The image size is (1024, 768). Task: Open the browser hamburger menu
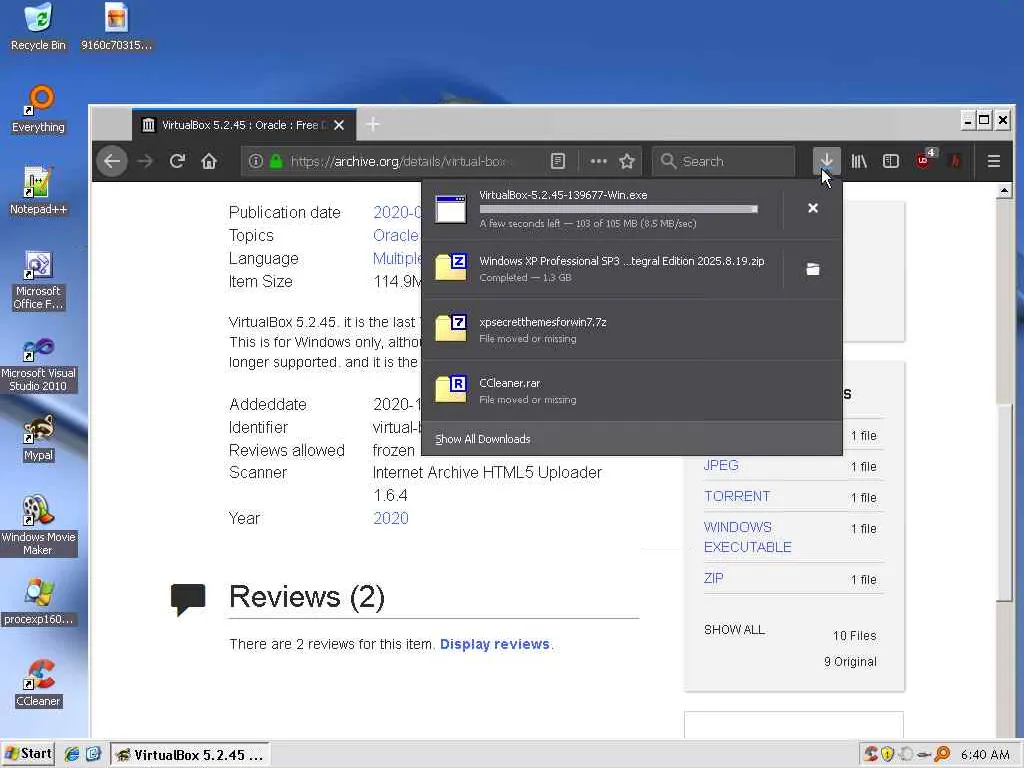coord(993,161)
